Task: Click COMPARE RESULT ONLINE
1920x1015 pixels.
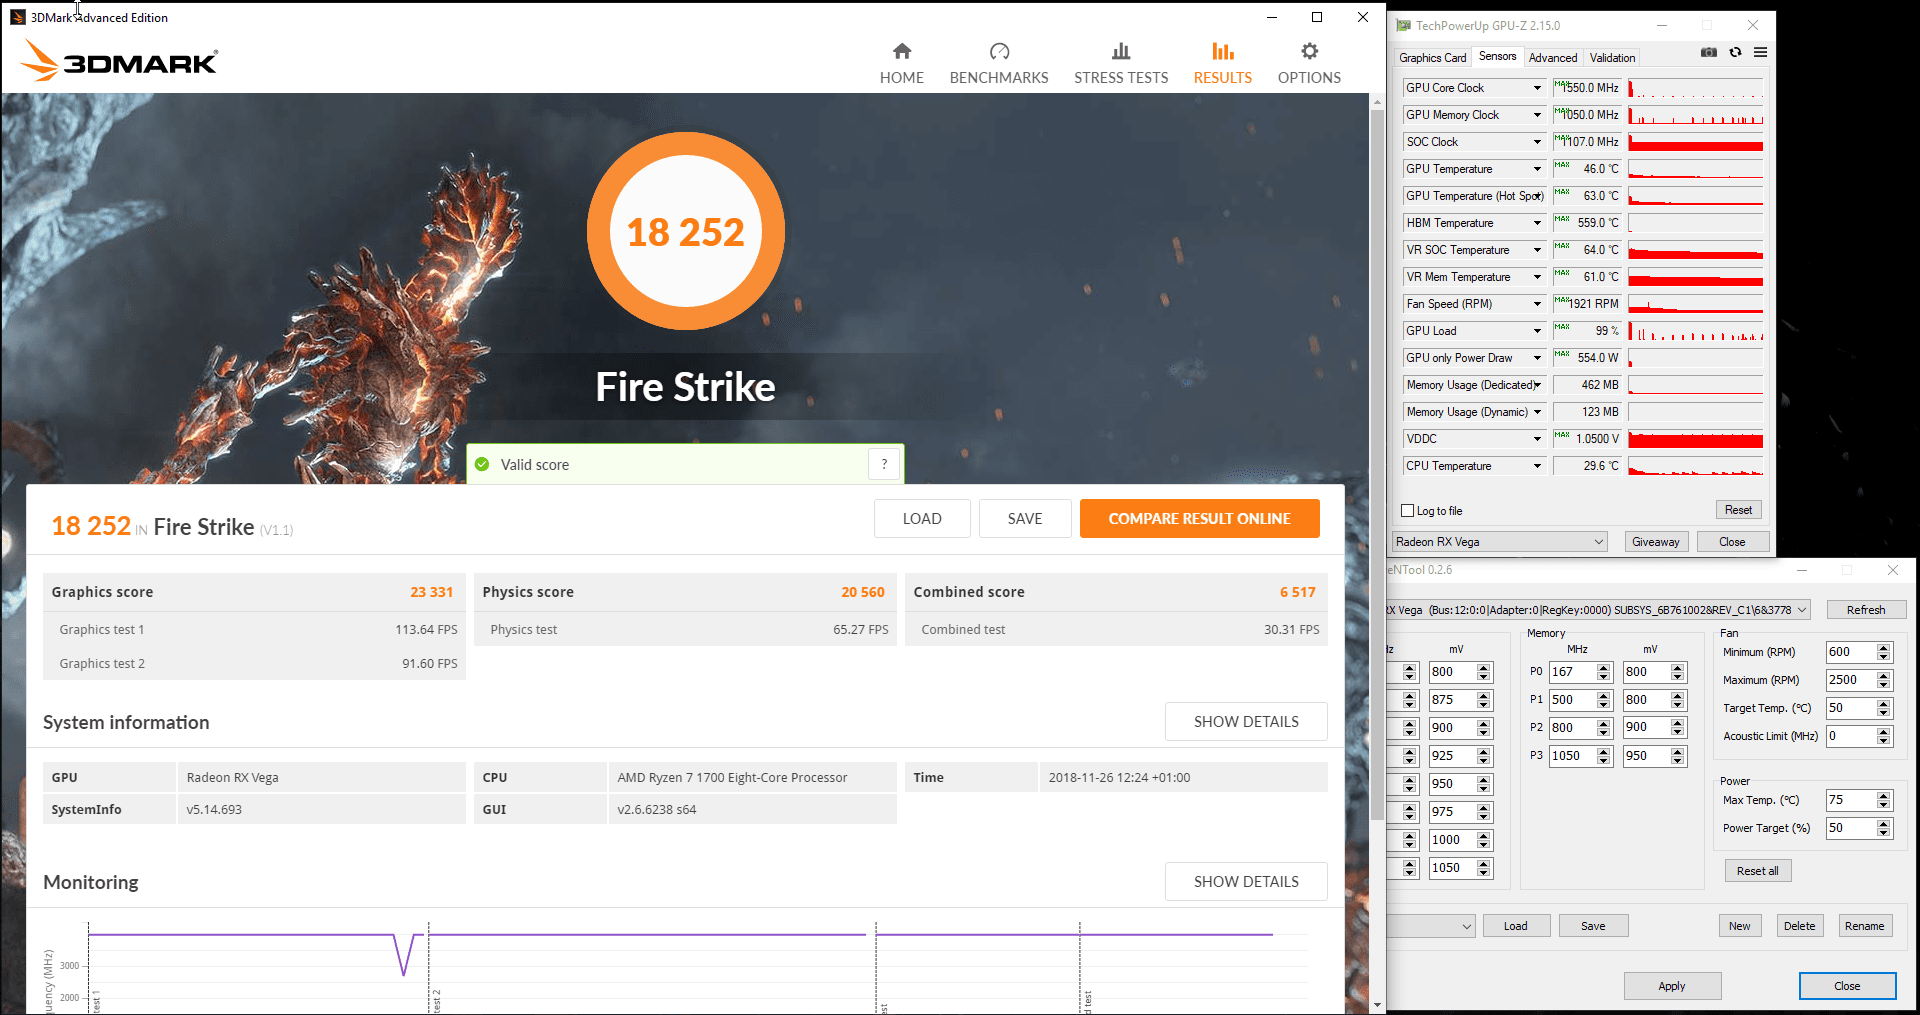Action: click(1199, 519)
